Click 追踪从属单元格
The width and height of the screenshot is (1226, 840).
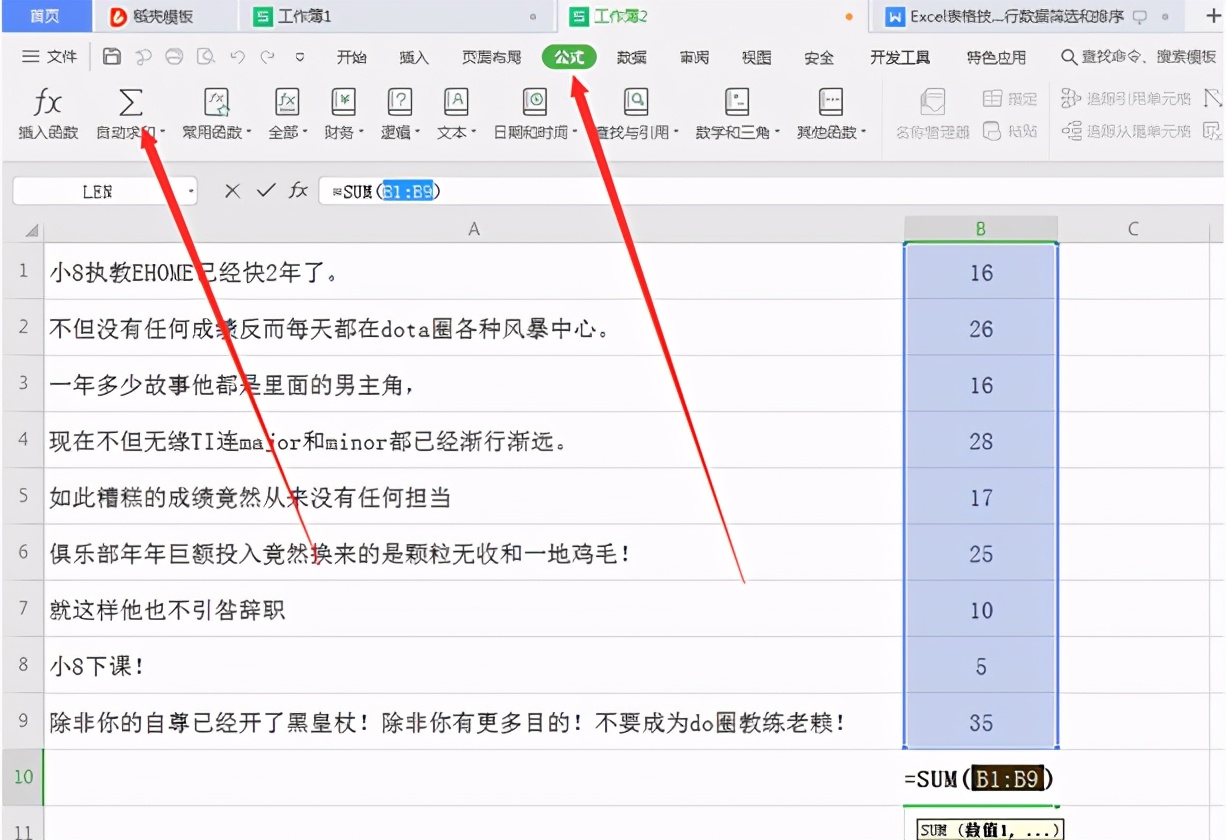click(x=1126, y=131)
